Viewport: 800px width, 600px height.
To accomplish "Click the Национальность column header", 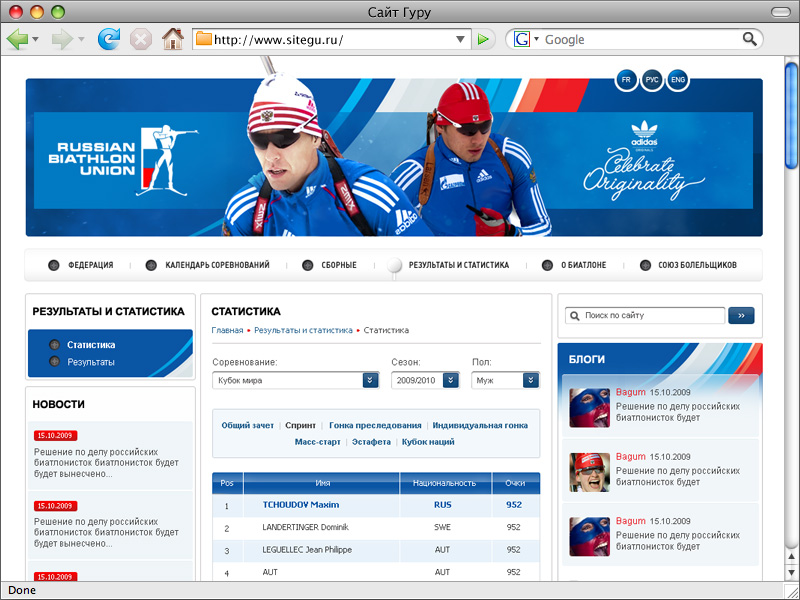I will coord(444,483).
